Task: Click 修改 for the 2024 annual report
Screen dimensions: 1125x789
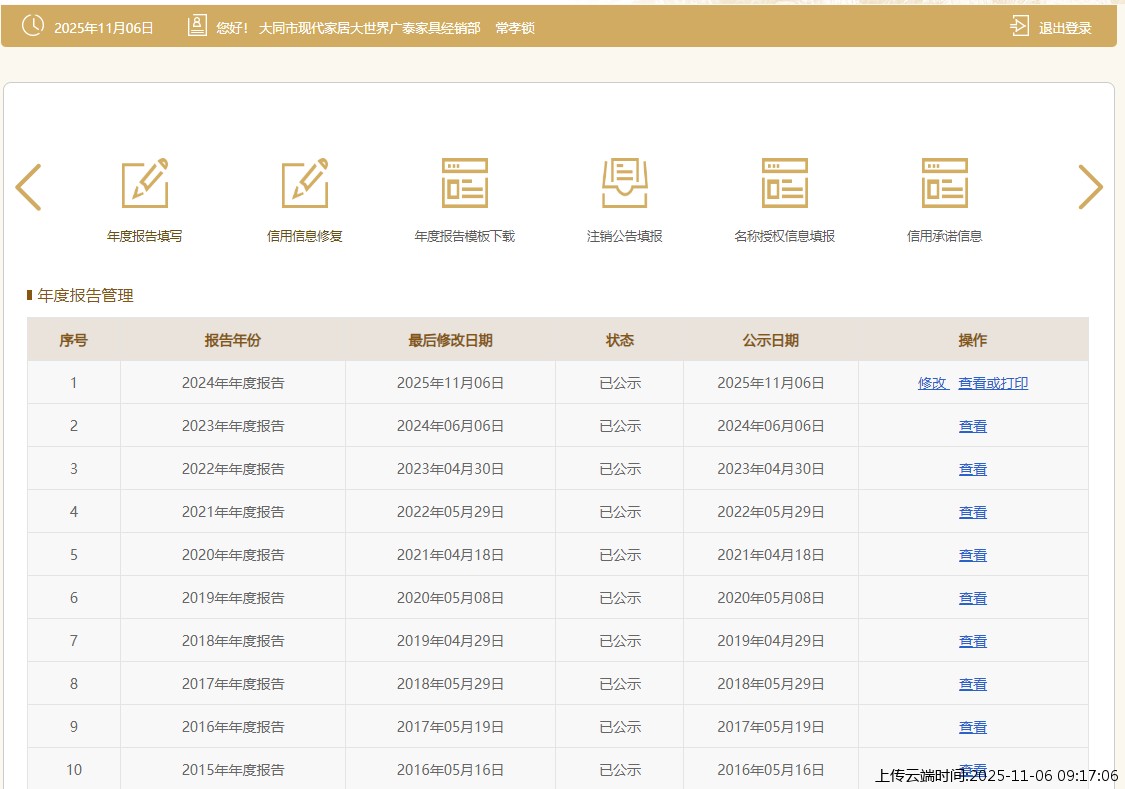Action: (932, 383)
